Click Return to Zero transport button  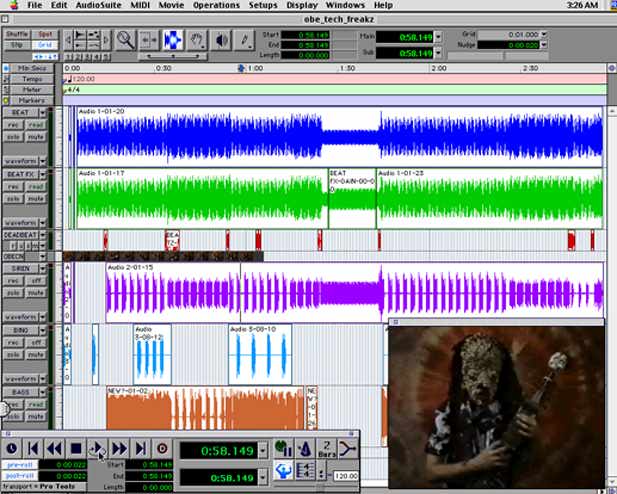(33, 448)
